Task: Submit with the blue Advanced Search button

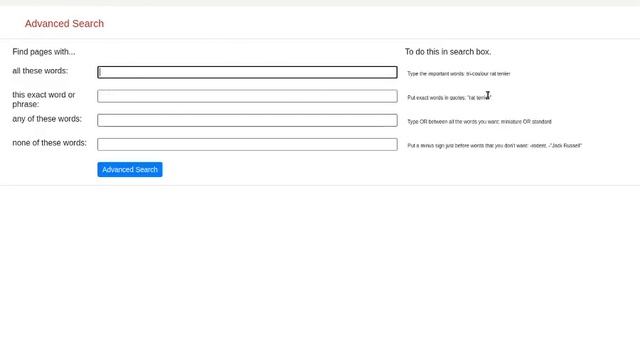Action: coord(130,169)
